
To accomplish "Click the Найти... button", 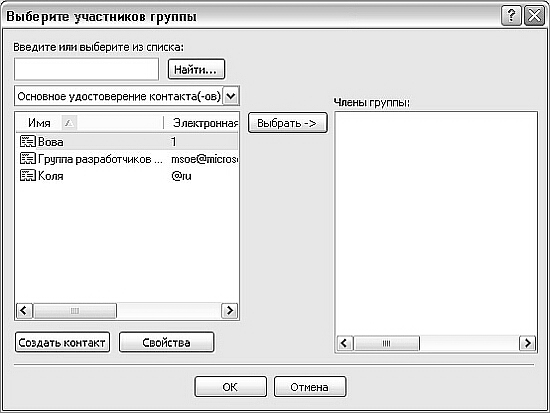I will tap(196, 69).
